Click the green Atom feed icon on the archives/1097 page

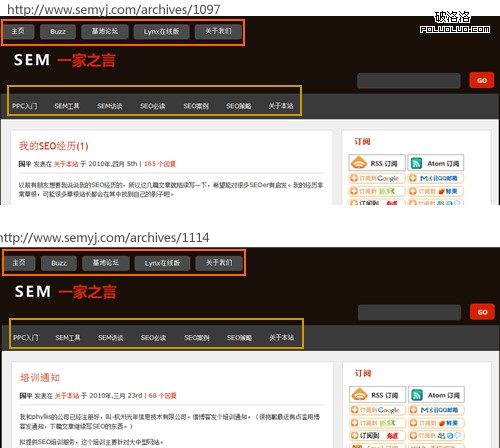416,163
